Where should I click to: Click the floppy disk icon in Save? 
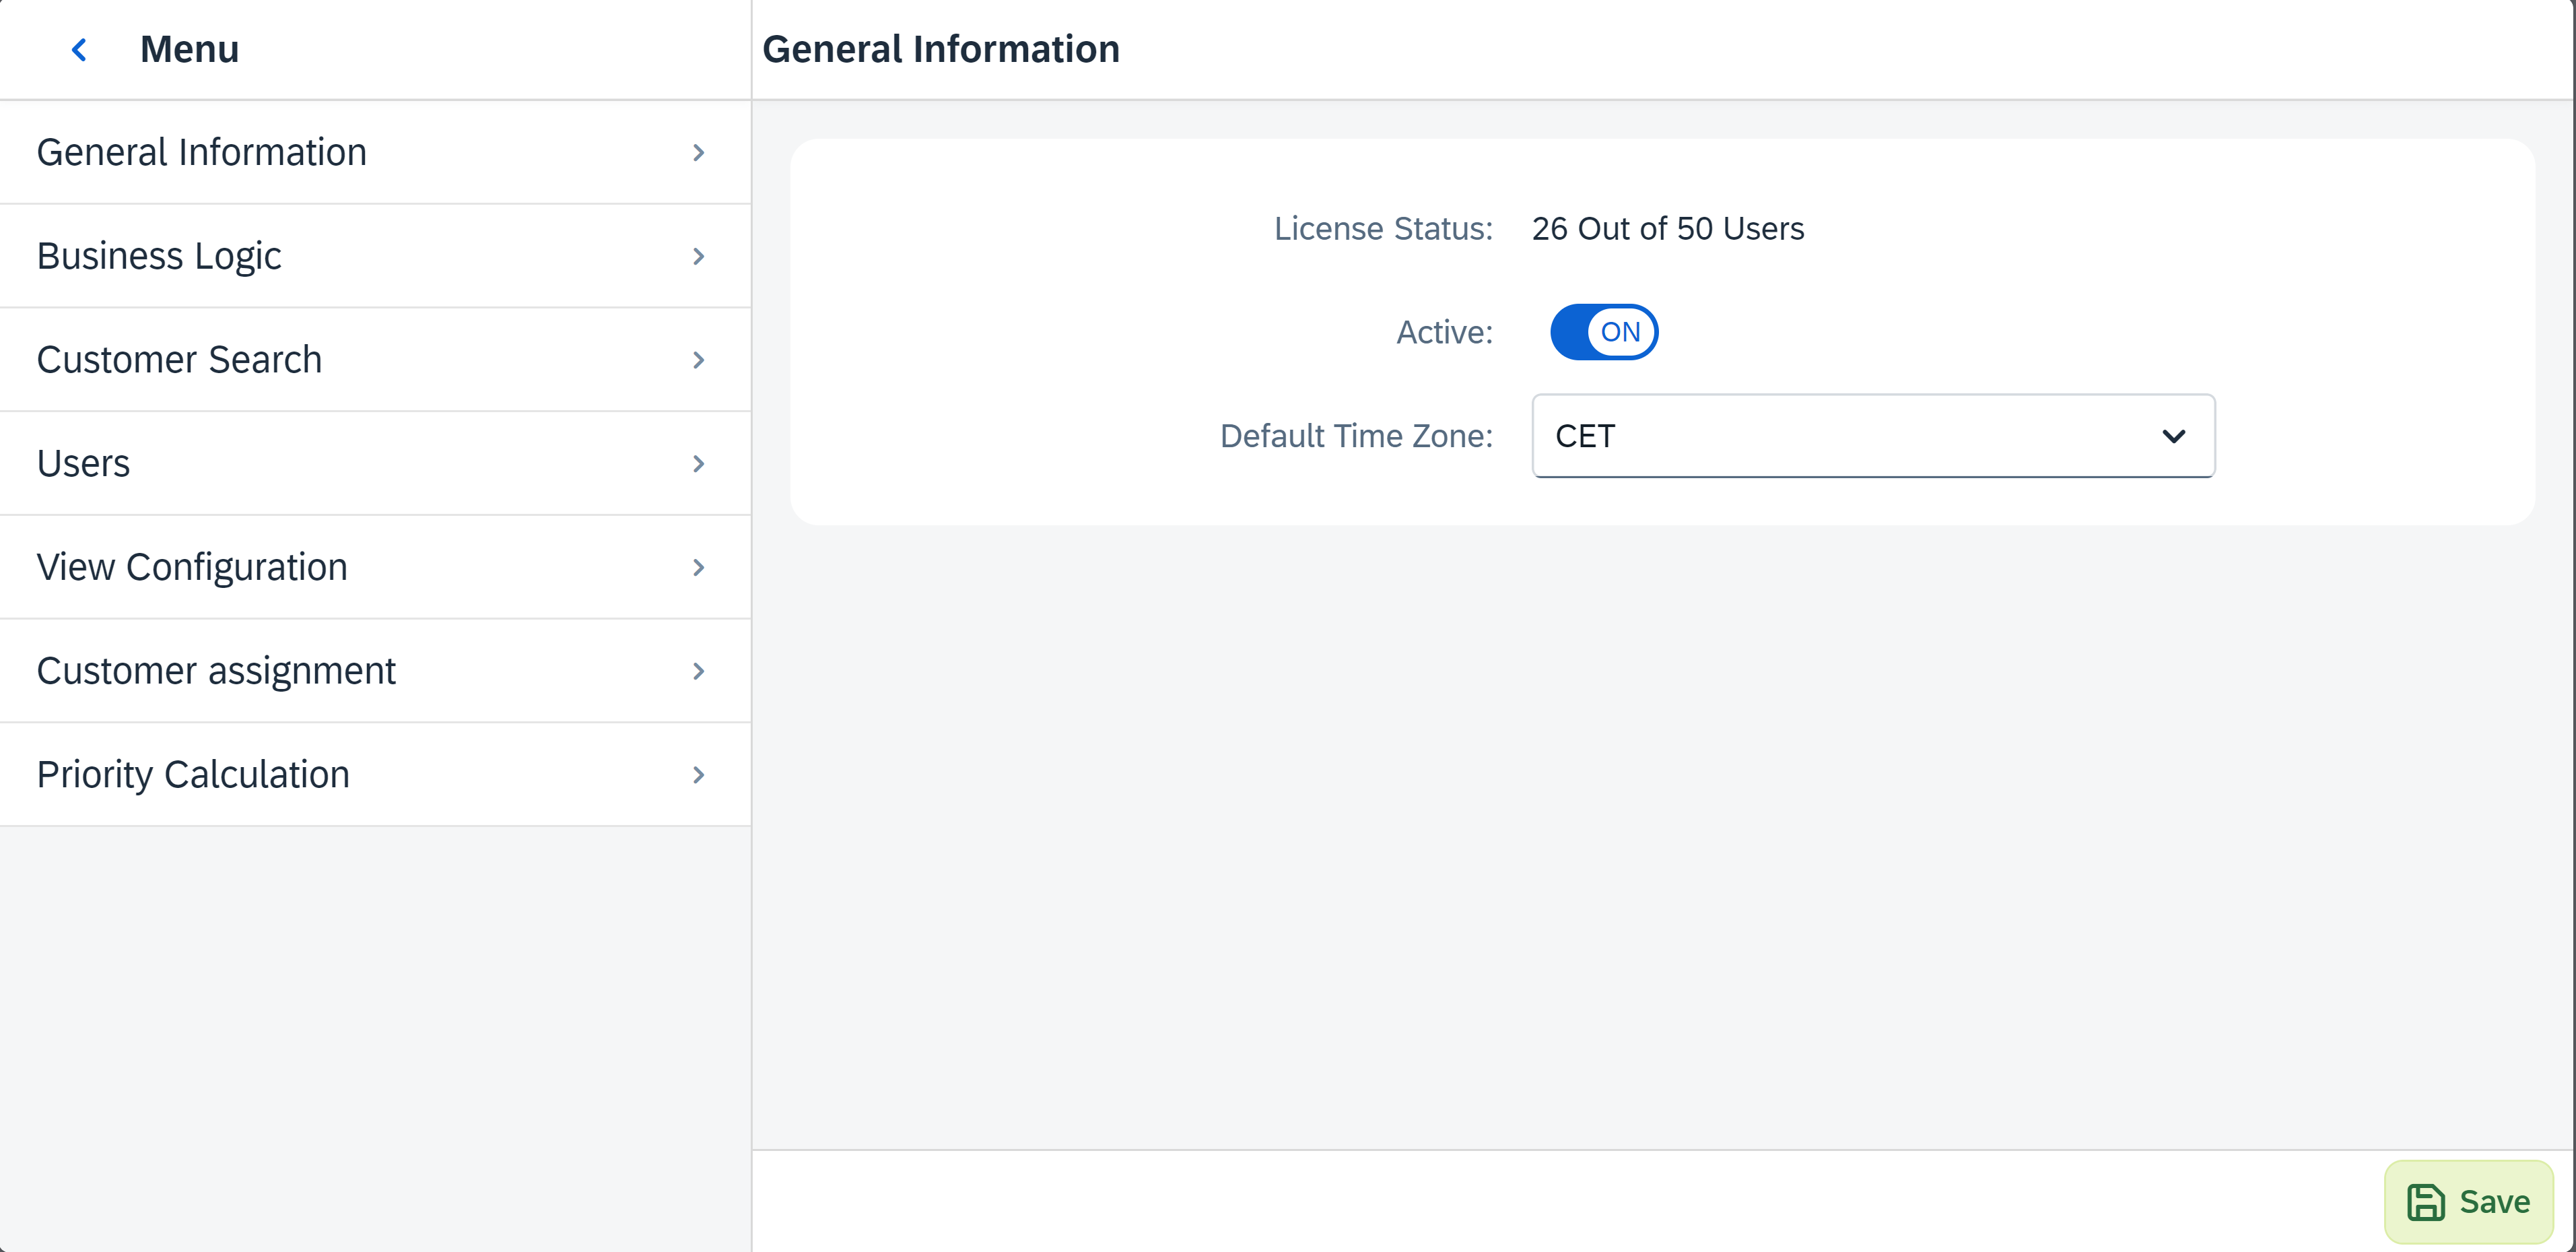[2425, 1202]
